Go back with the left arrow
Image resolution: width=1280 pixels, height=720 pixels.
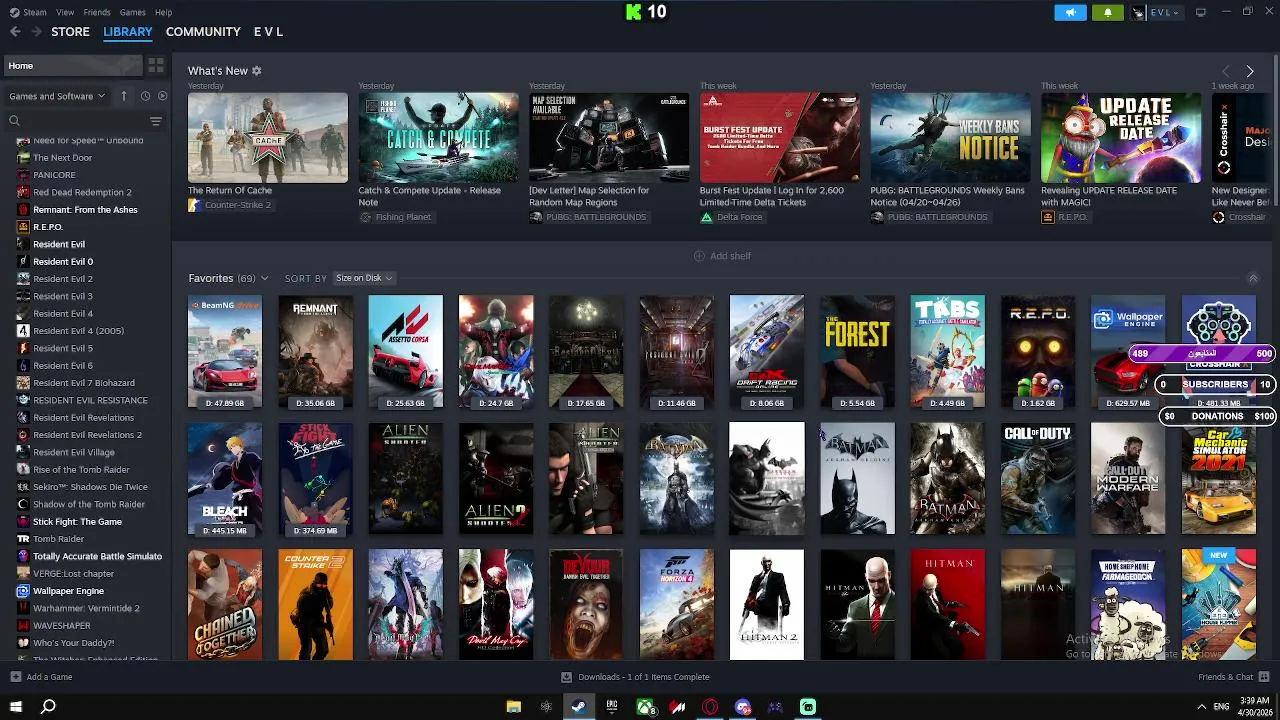tap(15, 32)
